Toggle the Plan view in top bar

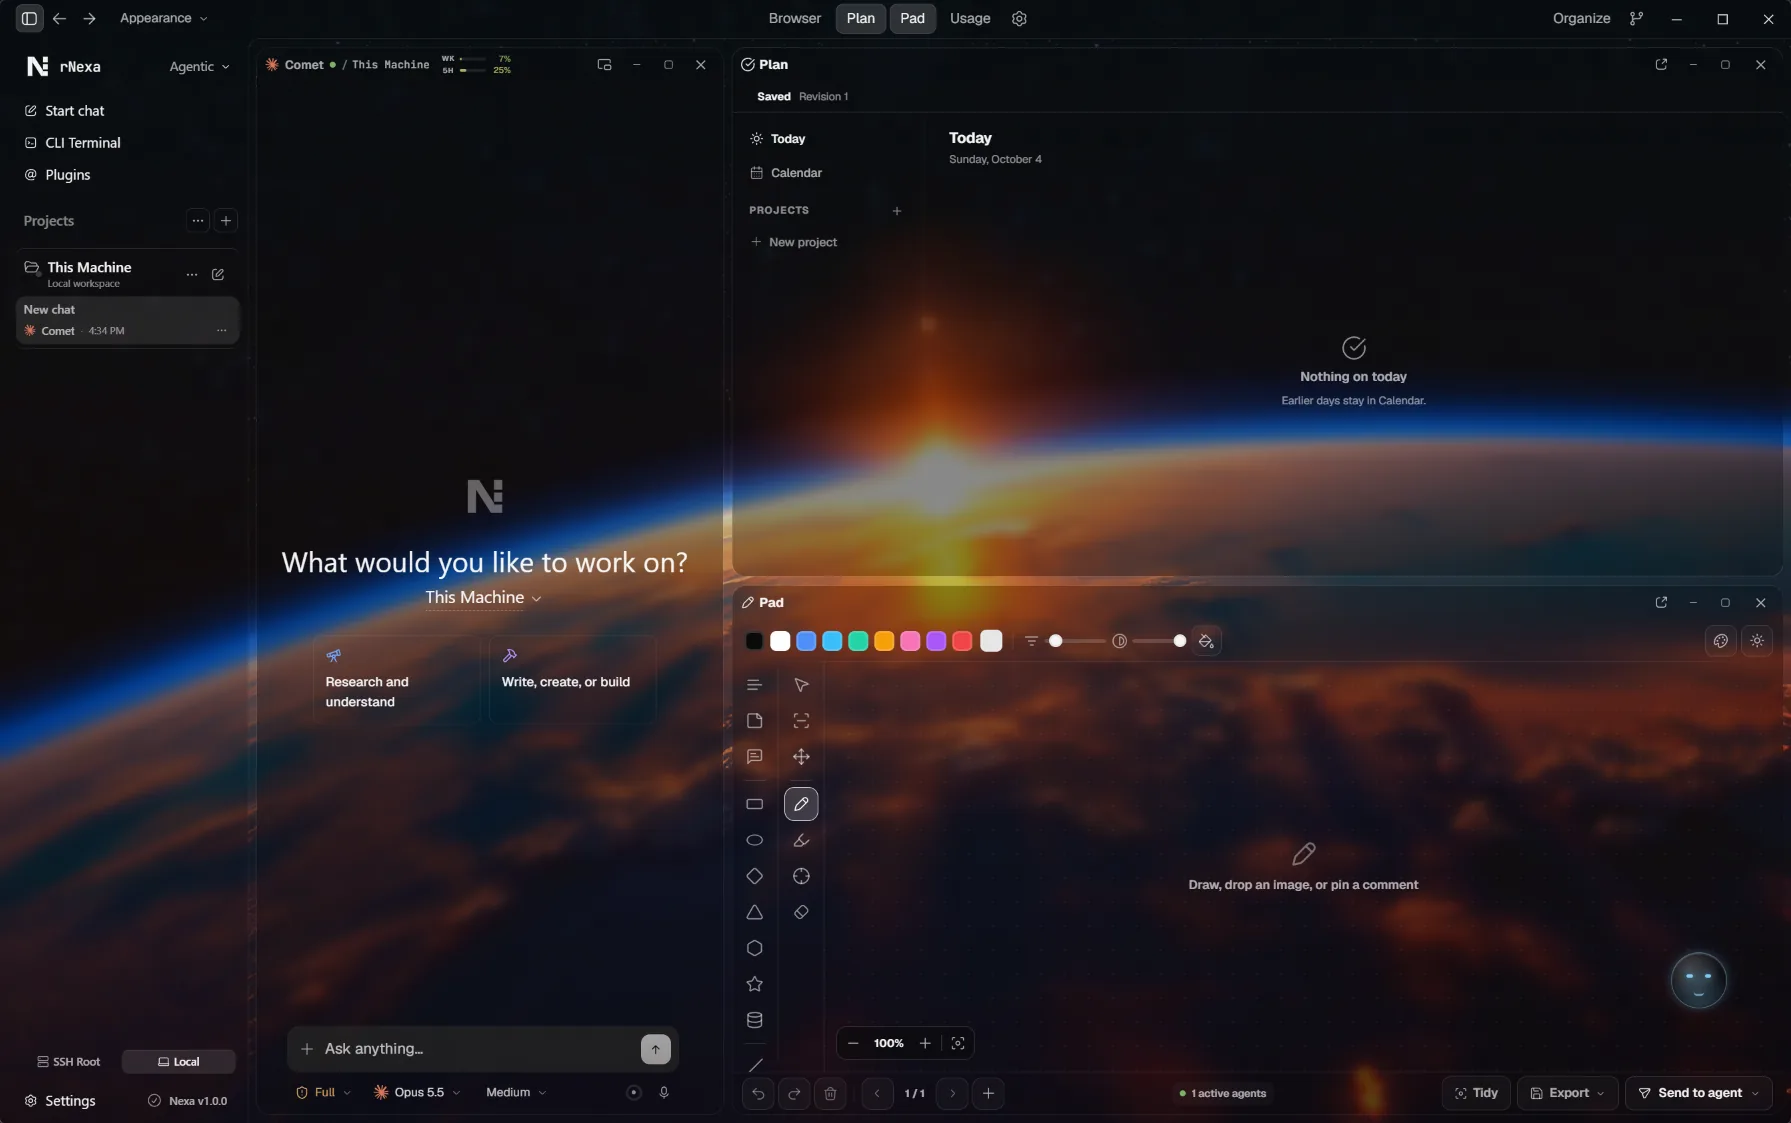[861, 18]
